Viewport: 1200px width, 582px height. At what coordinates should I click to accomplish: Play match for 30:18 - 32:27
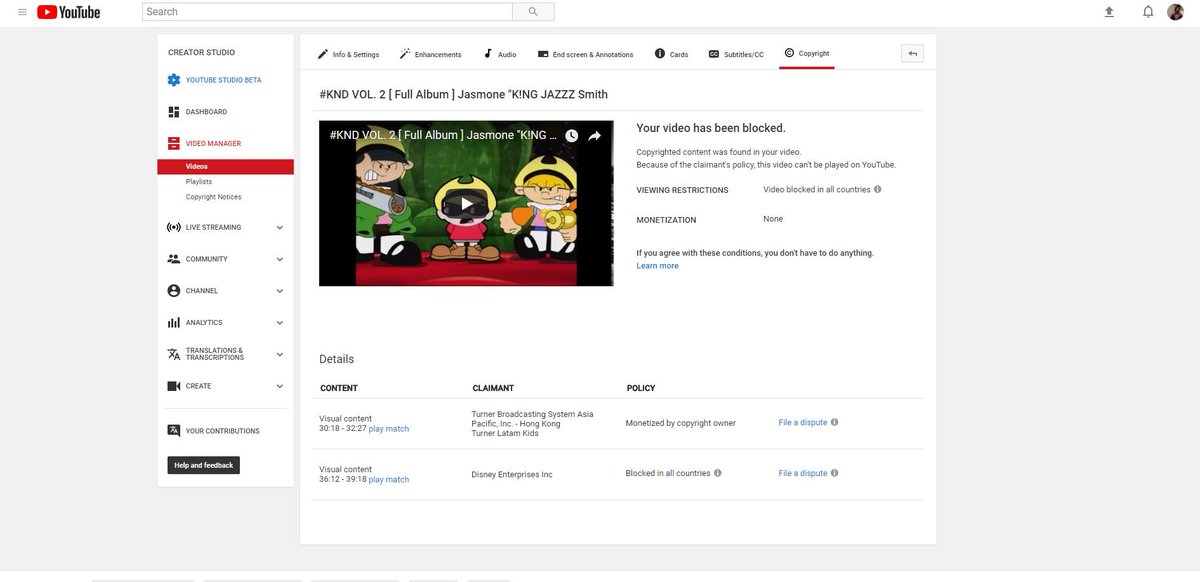click(389, 429)
